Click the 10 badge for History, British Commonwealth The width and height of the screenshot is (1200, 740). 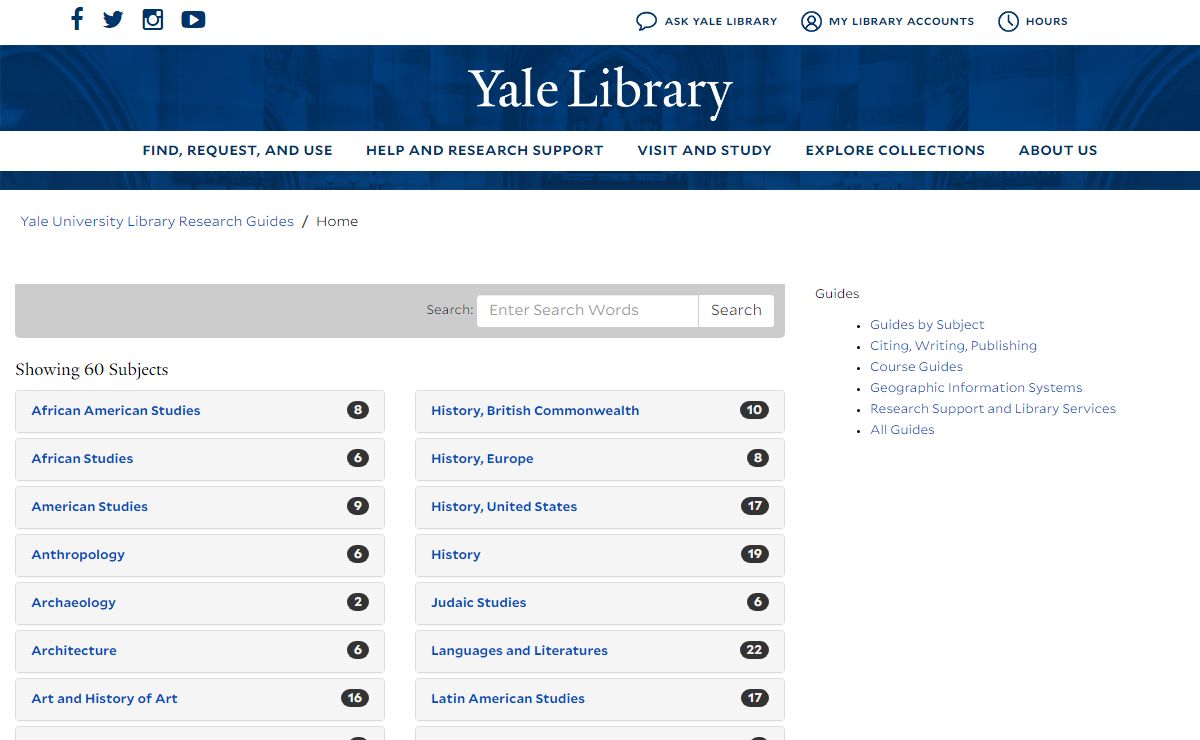coord(754,410)
